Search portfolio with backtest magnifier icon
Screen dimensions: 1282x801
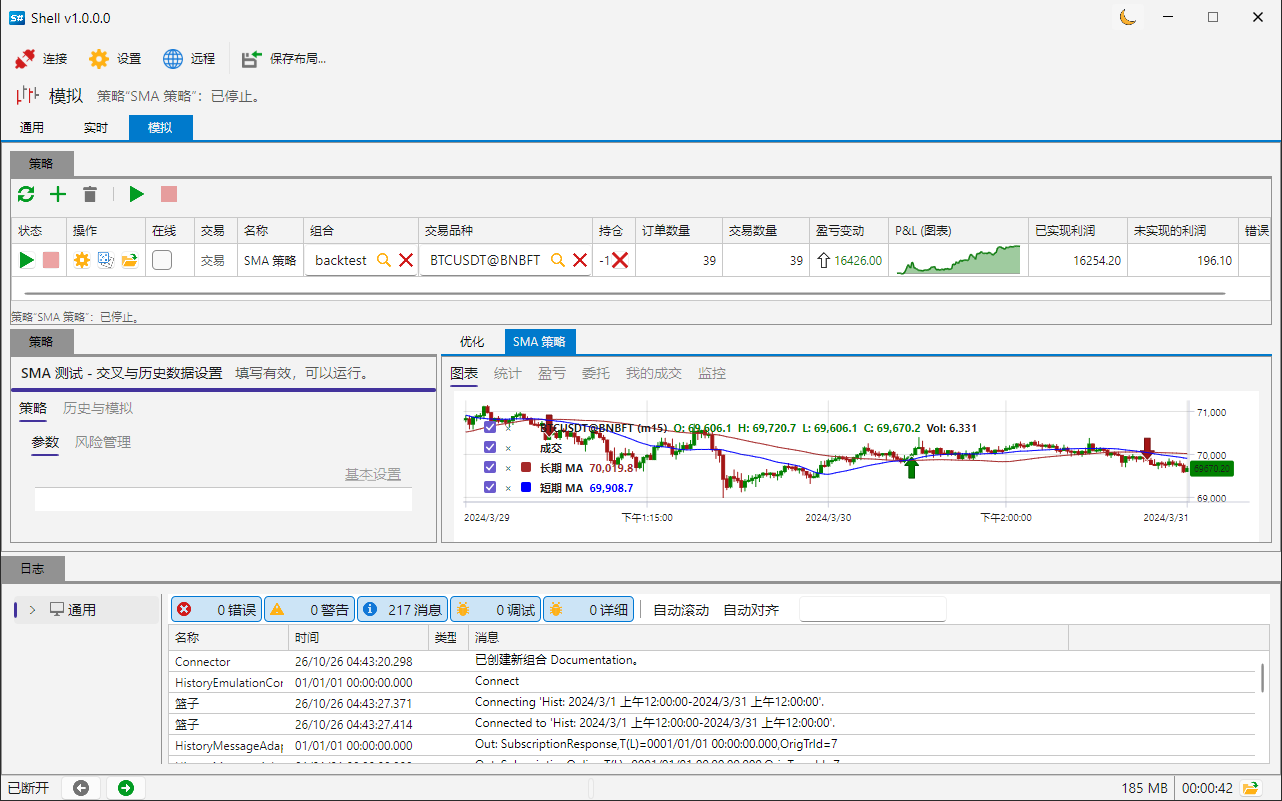tap(384, 260)
